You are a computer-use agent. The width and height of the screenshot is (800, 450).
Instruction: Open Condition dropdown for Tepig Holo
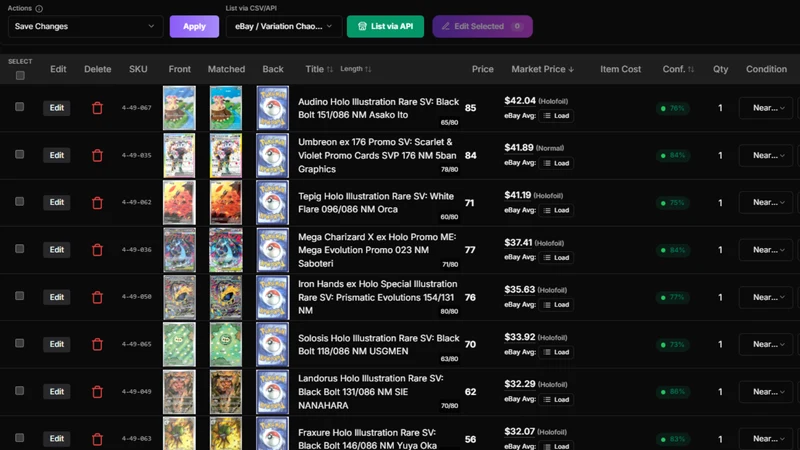pos(766,202)
